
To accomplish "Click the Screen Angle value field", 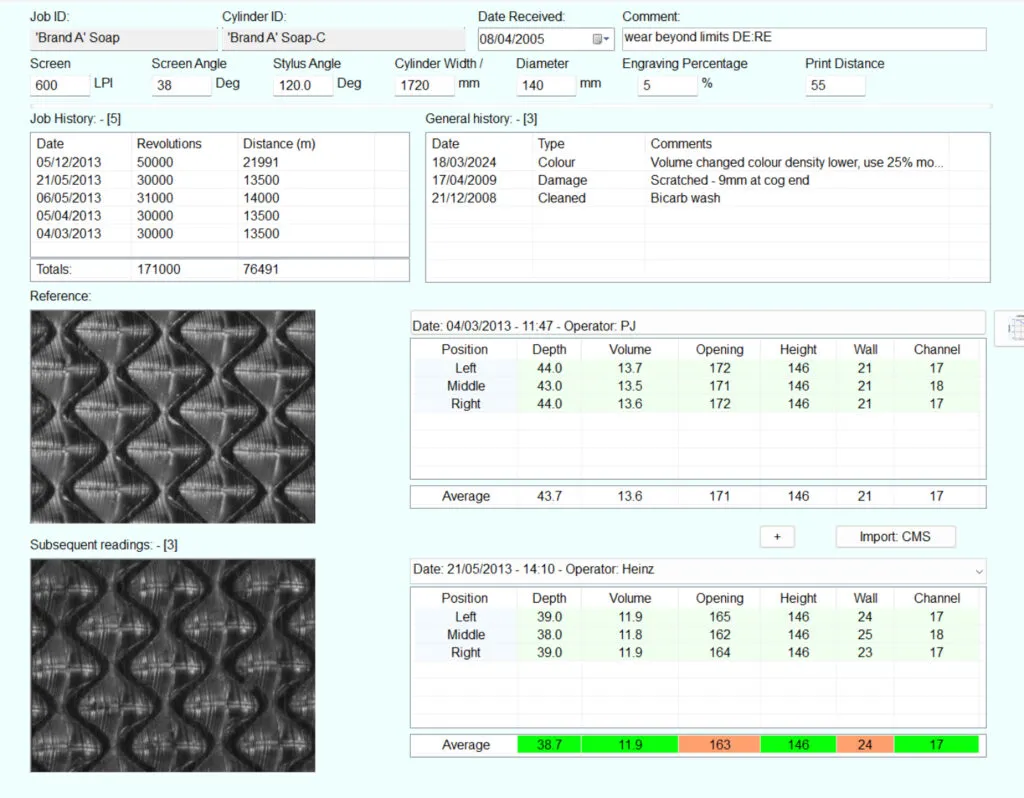I will [x=181, y=85].
